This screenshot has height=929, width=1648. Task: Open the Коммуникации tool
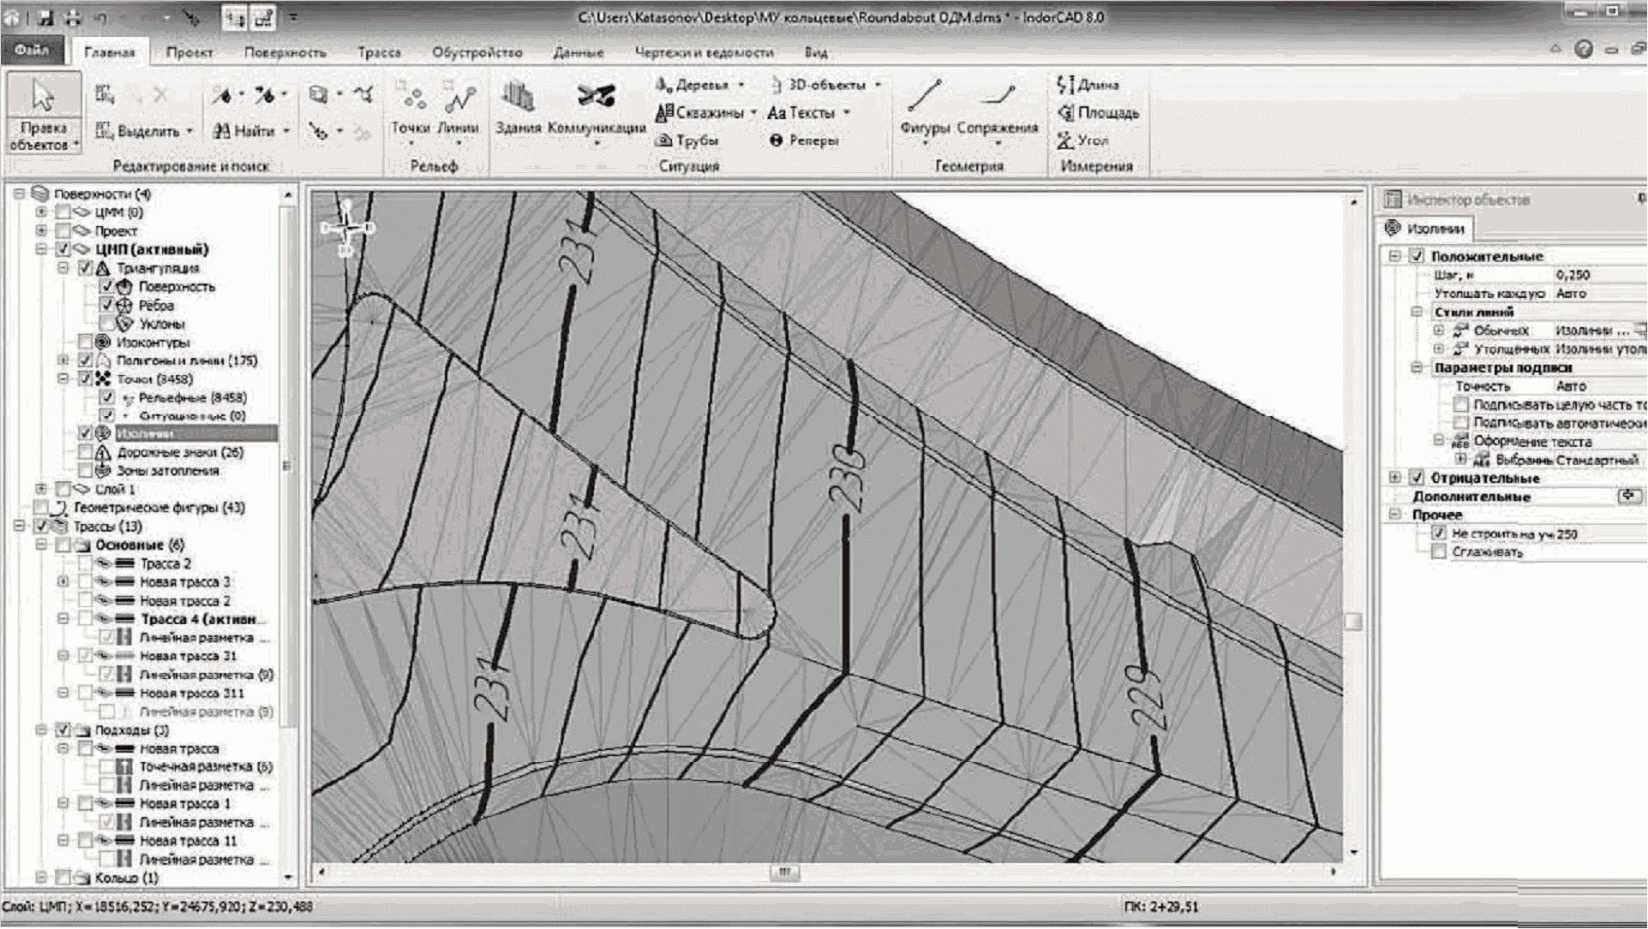point(596,107)
